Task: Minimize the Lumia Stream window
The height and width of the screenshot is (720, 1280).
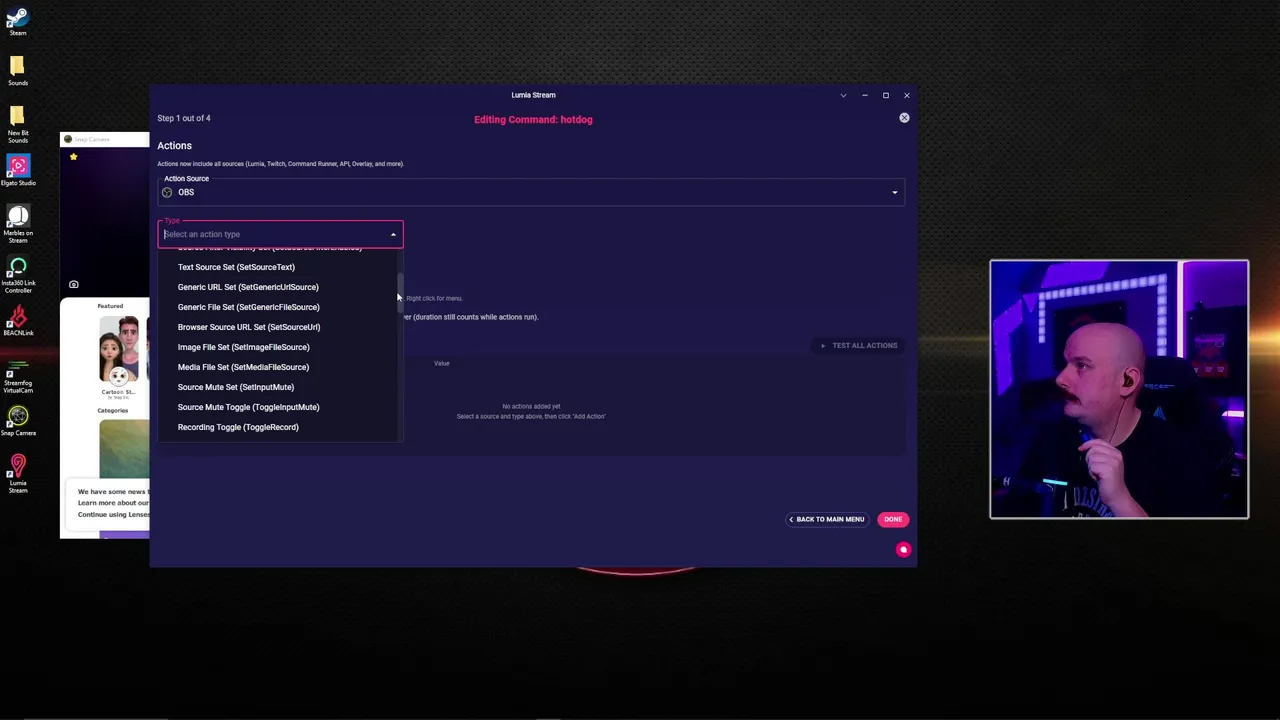Action: pyautogui.click(x=864, y=95)
